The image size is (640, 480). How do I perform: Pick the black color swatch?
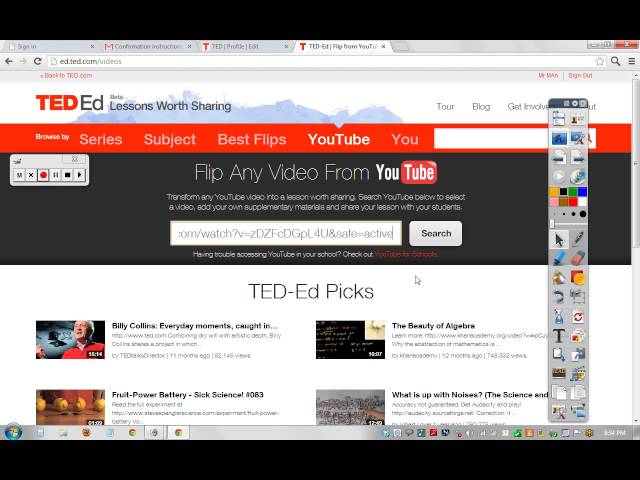click(564, 191)
